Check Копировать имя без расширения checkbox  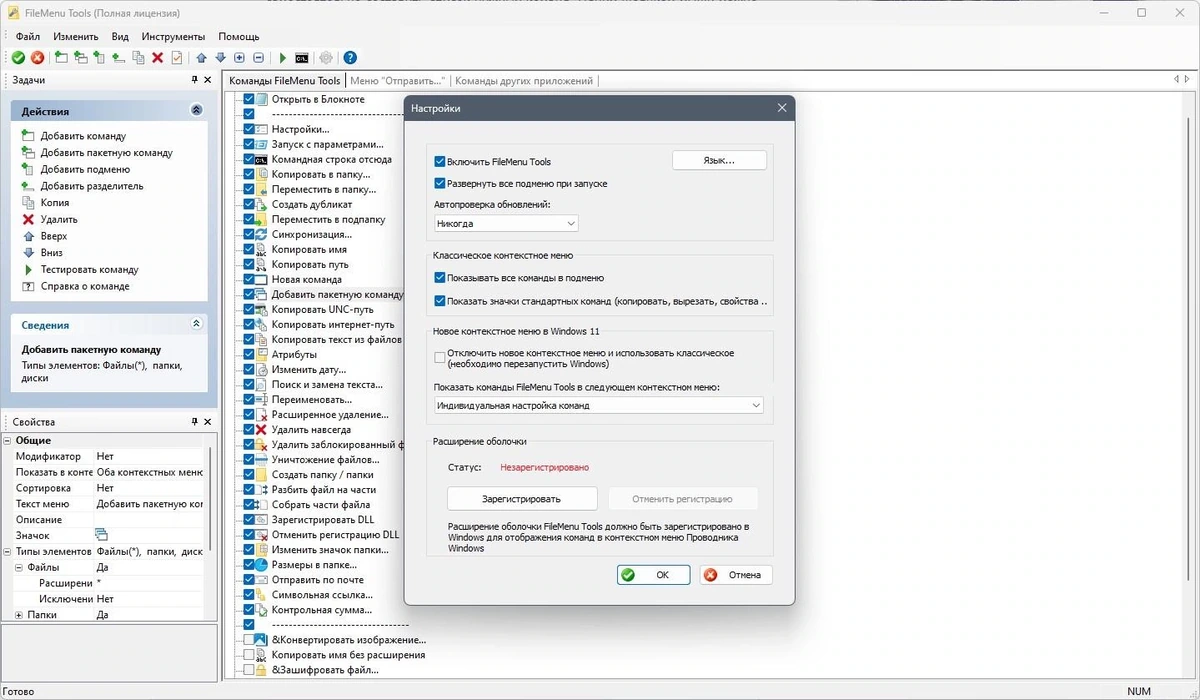coord(249,655)
